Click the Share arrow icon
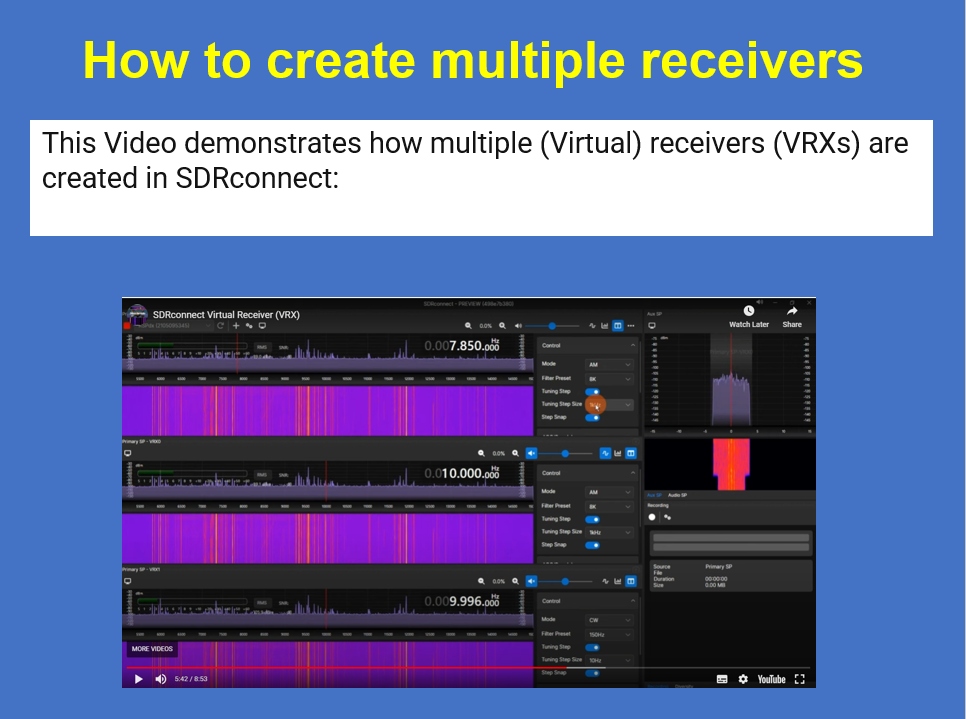The width and height of the screenshot is (966, 719). pyautogui.click(x=792, y=311)
